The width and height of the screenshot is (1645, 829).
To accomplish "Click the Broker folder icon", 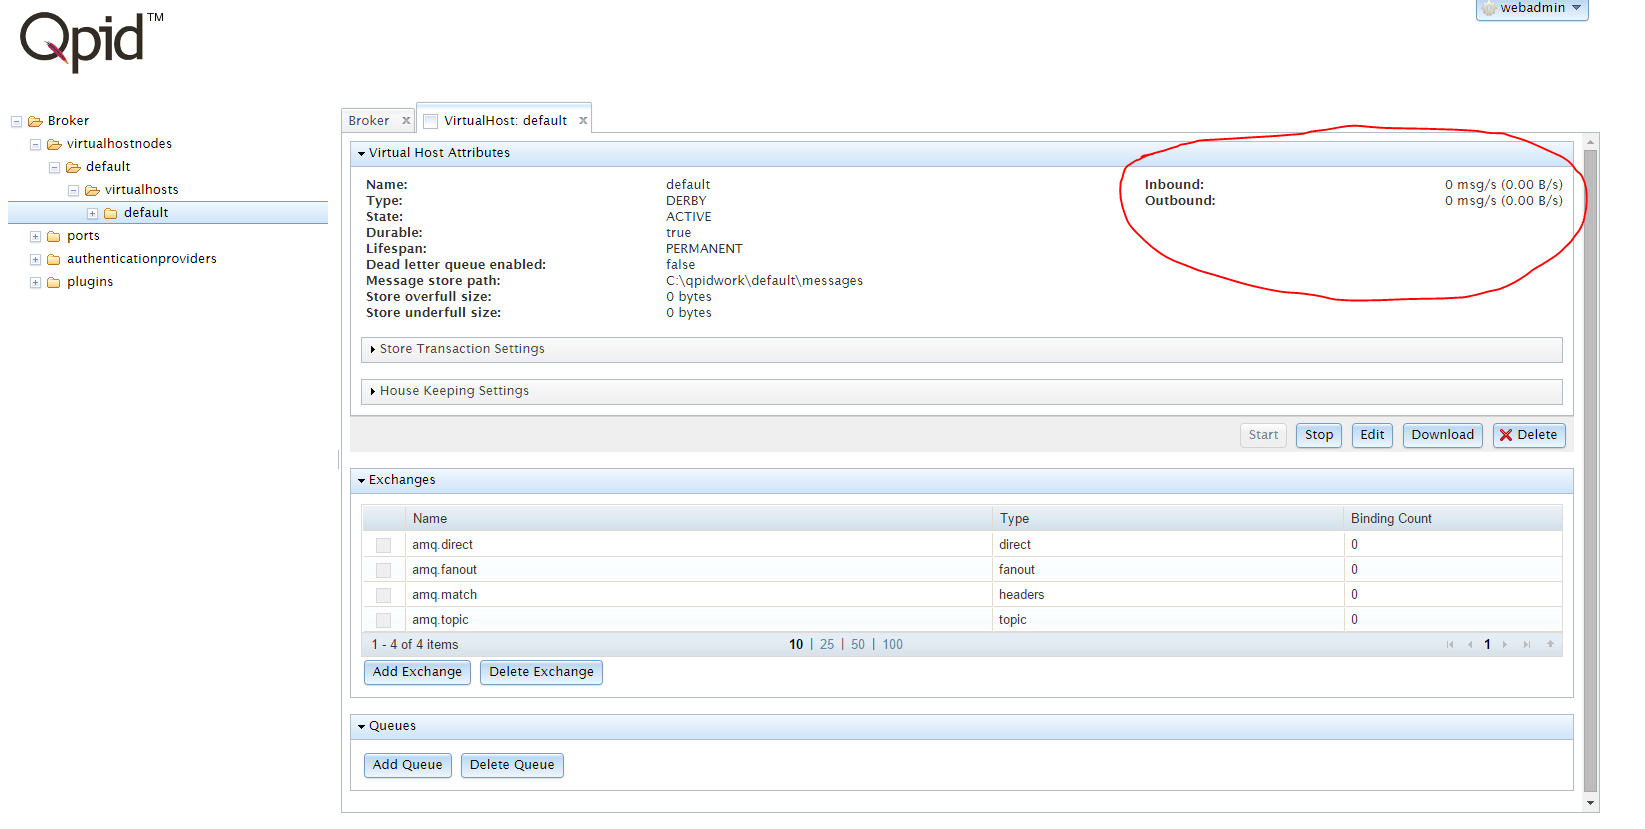I will tap(35, 121).
